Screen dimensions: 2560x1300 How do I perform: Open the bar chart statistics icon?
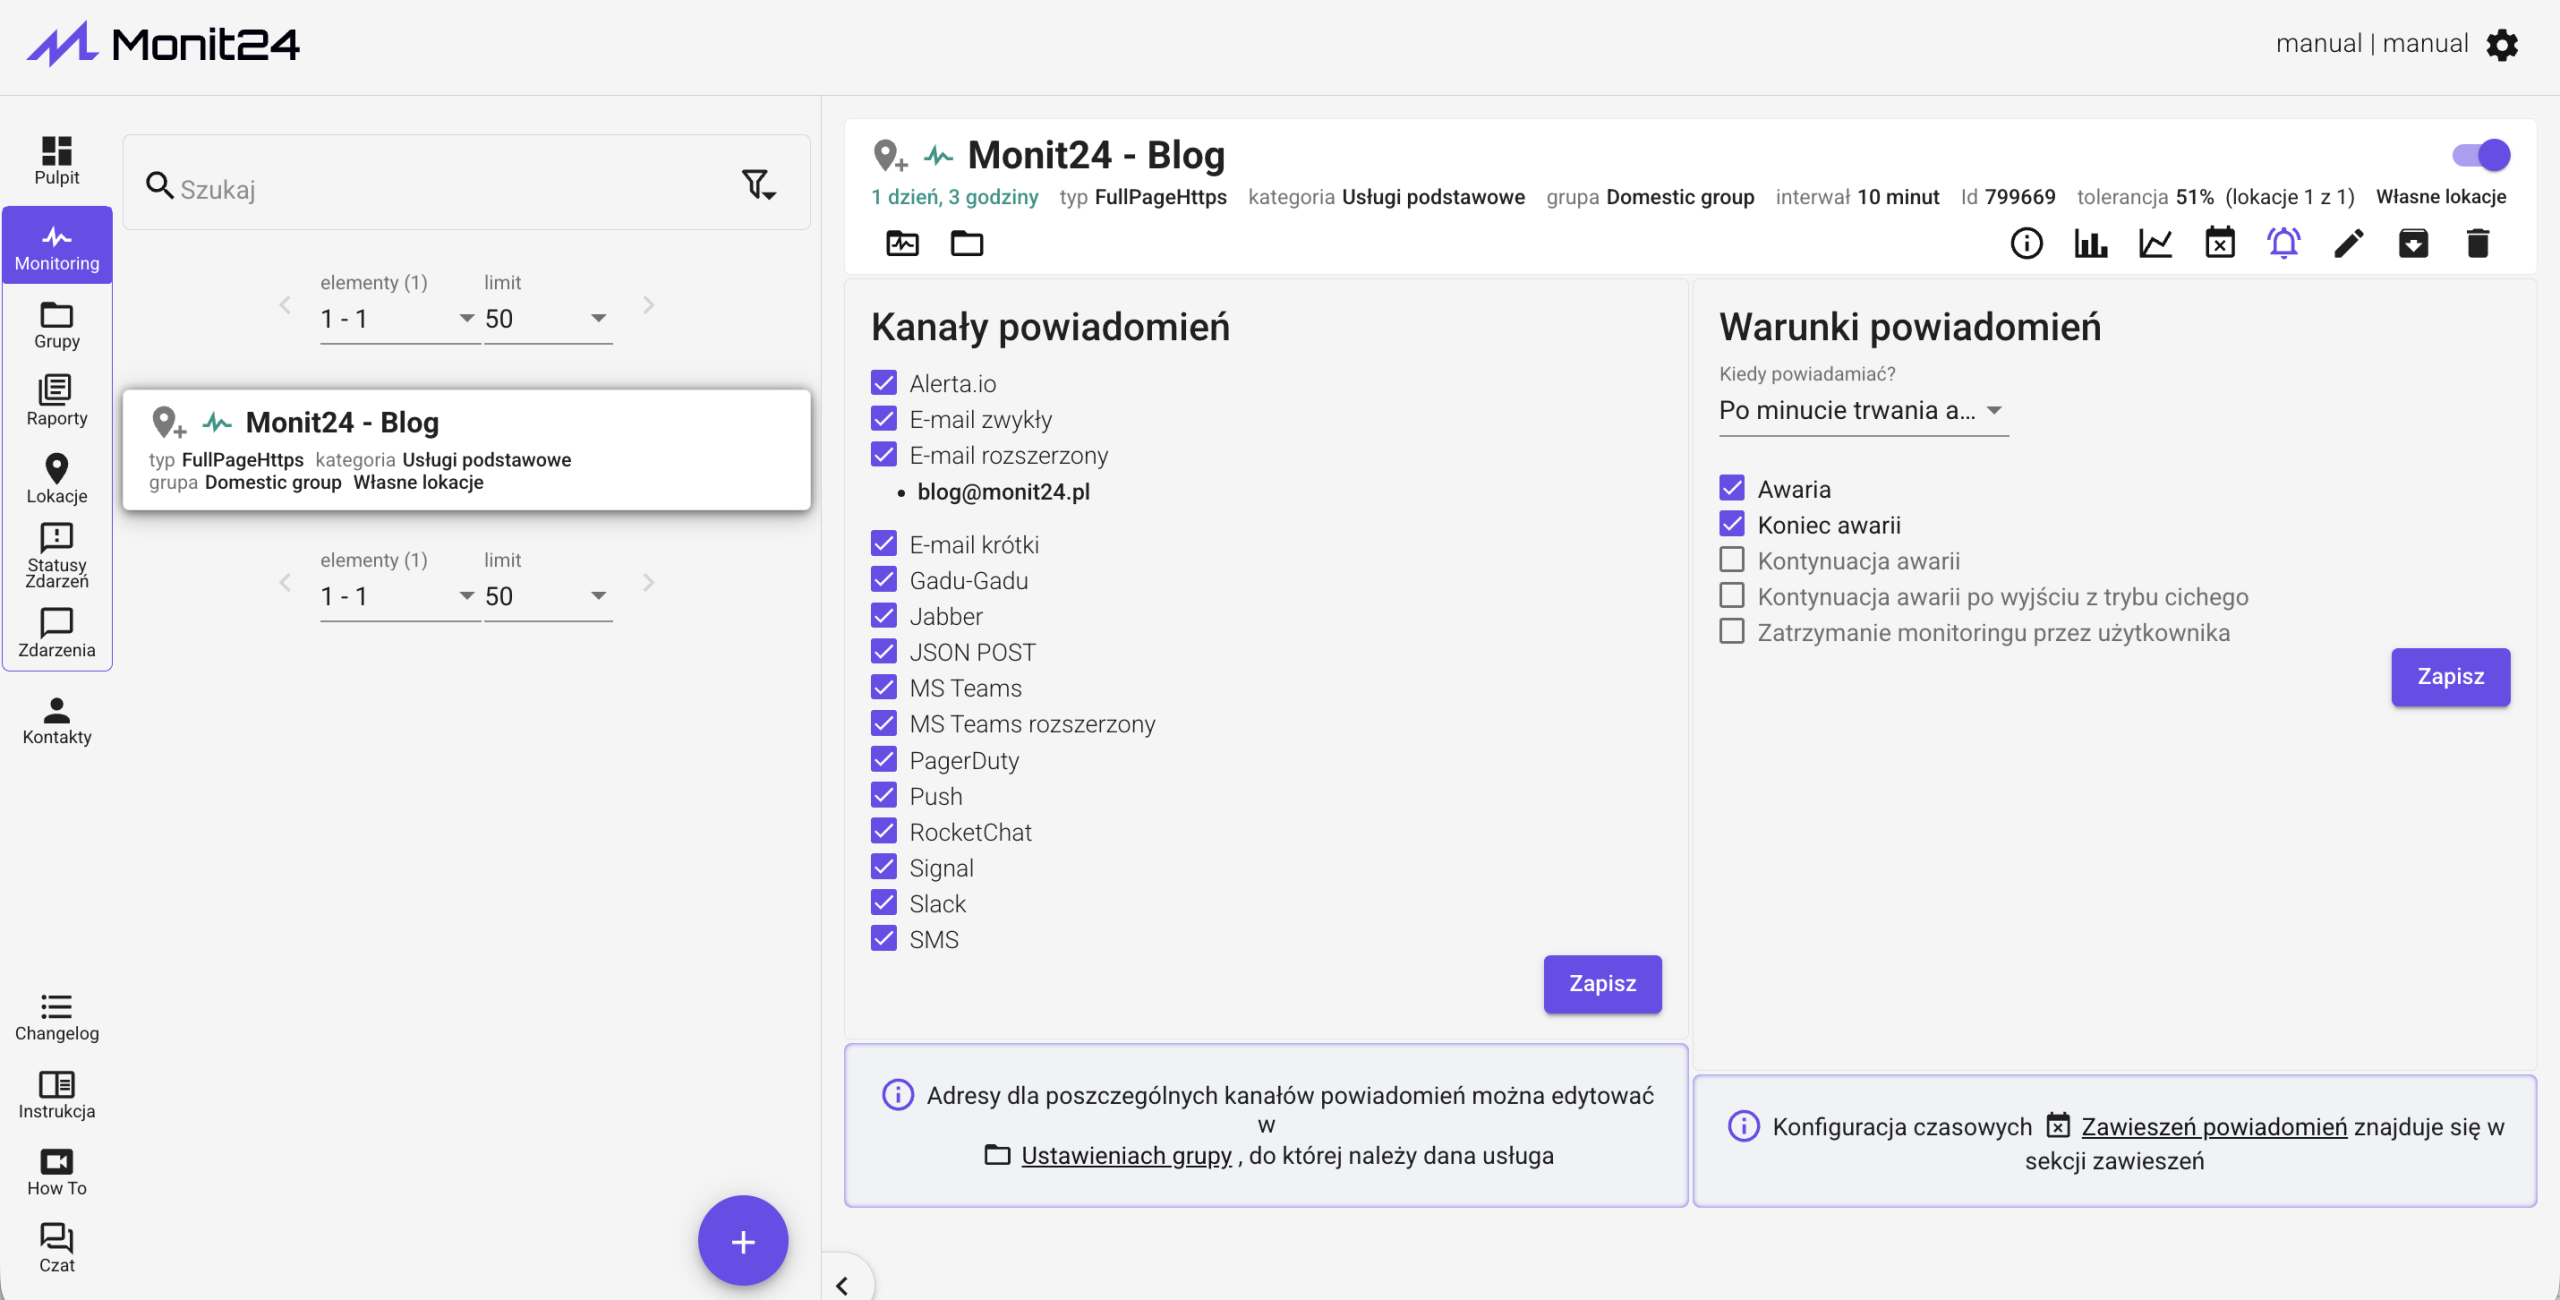click(x=2090, y=243)
